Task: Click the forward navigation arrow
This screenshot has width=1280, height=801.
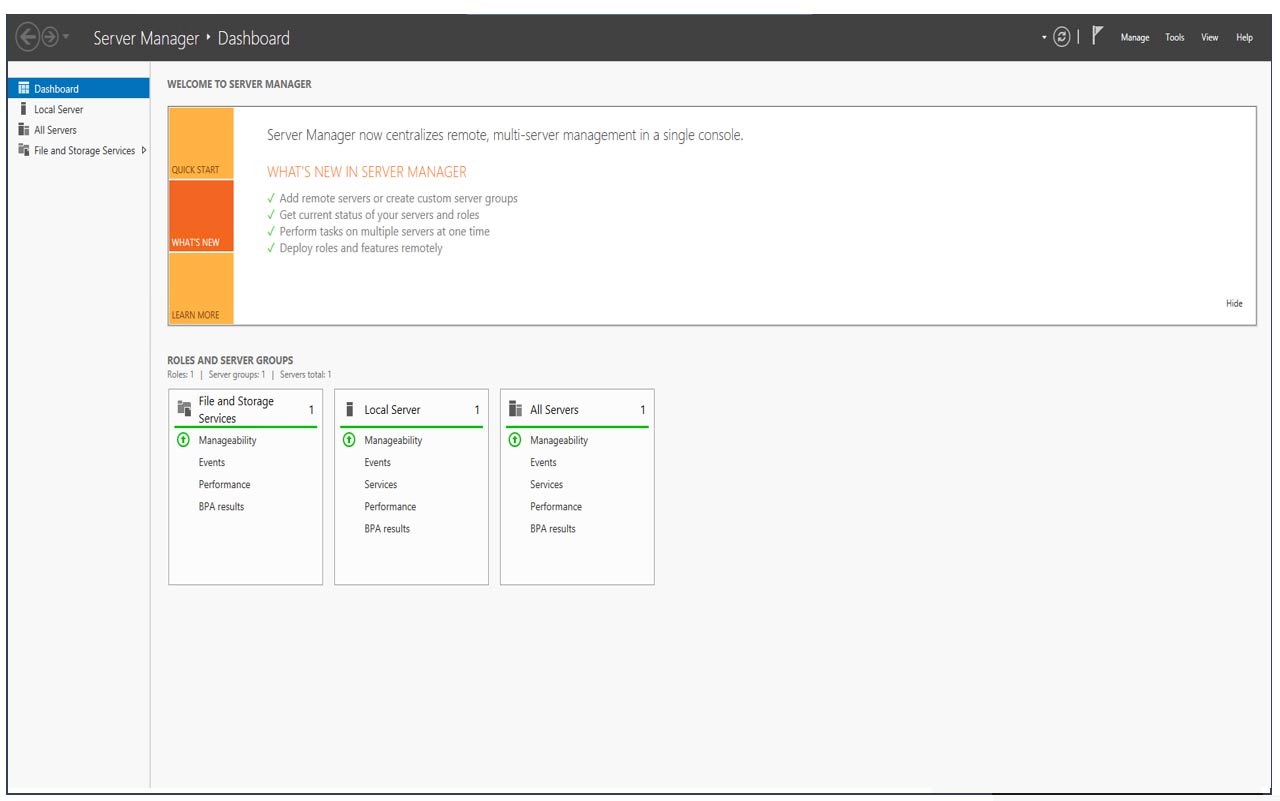Action: [50, 38]
